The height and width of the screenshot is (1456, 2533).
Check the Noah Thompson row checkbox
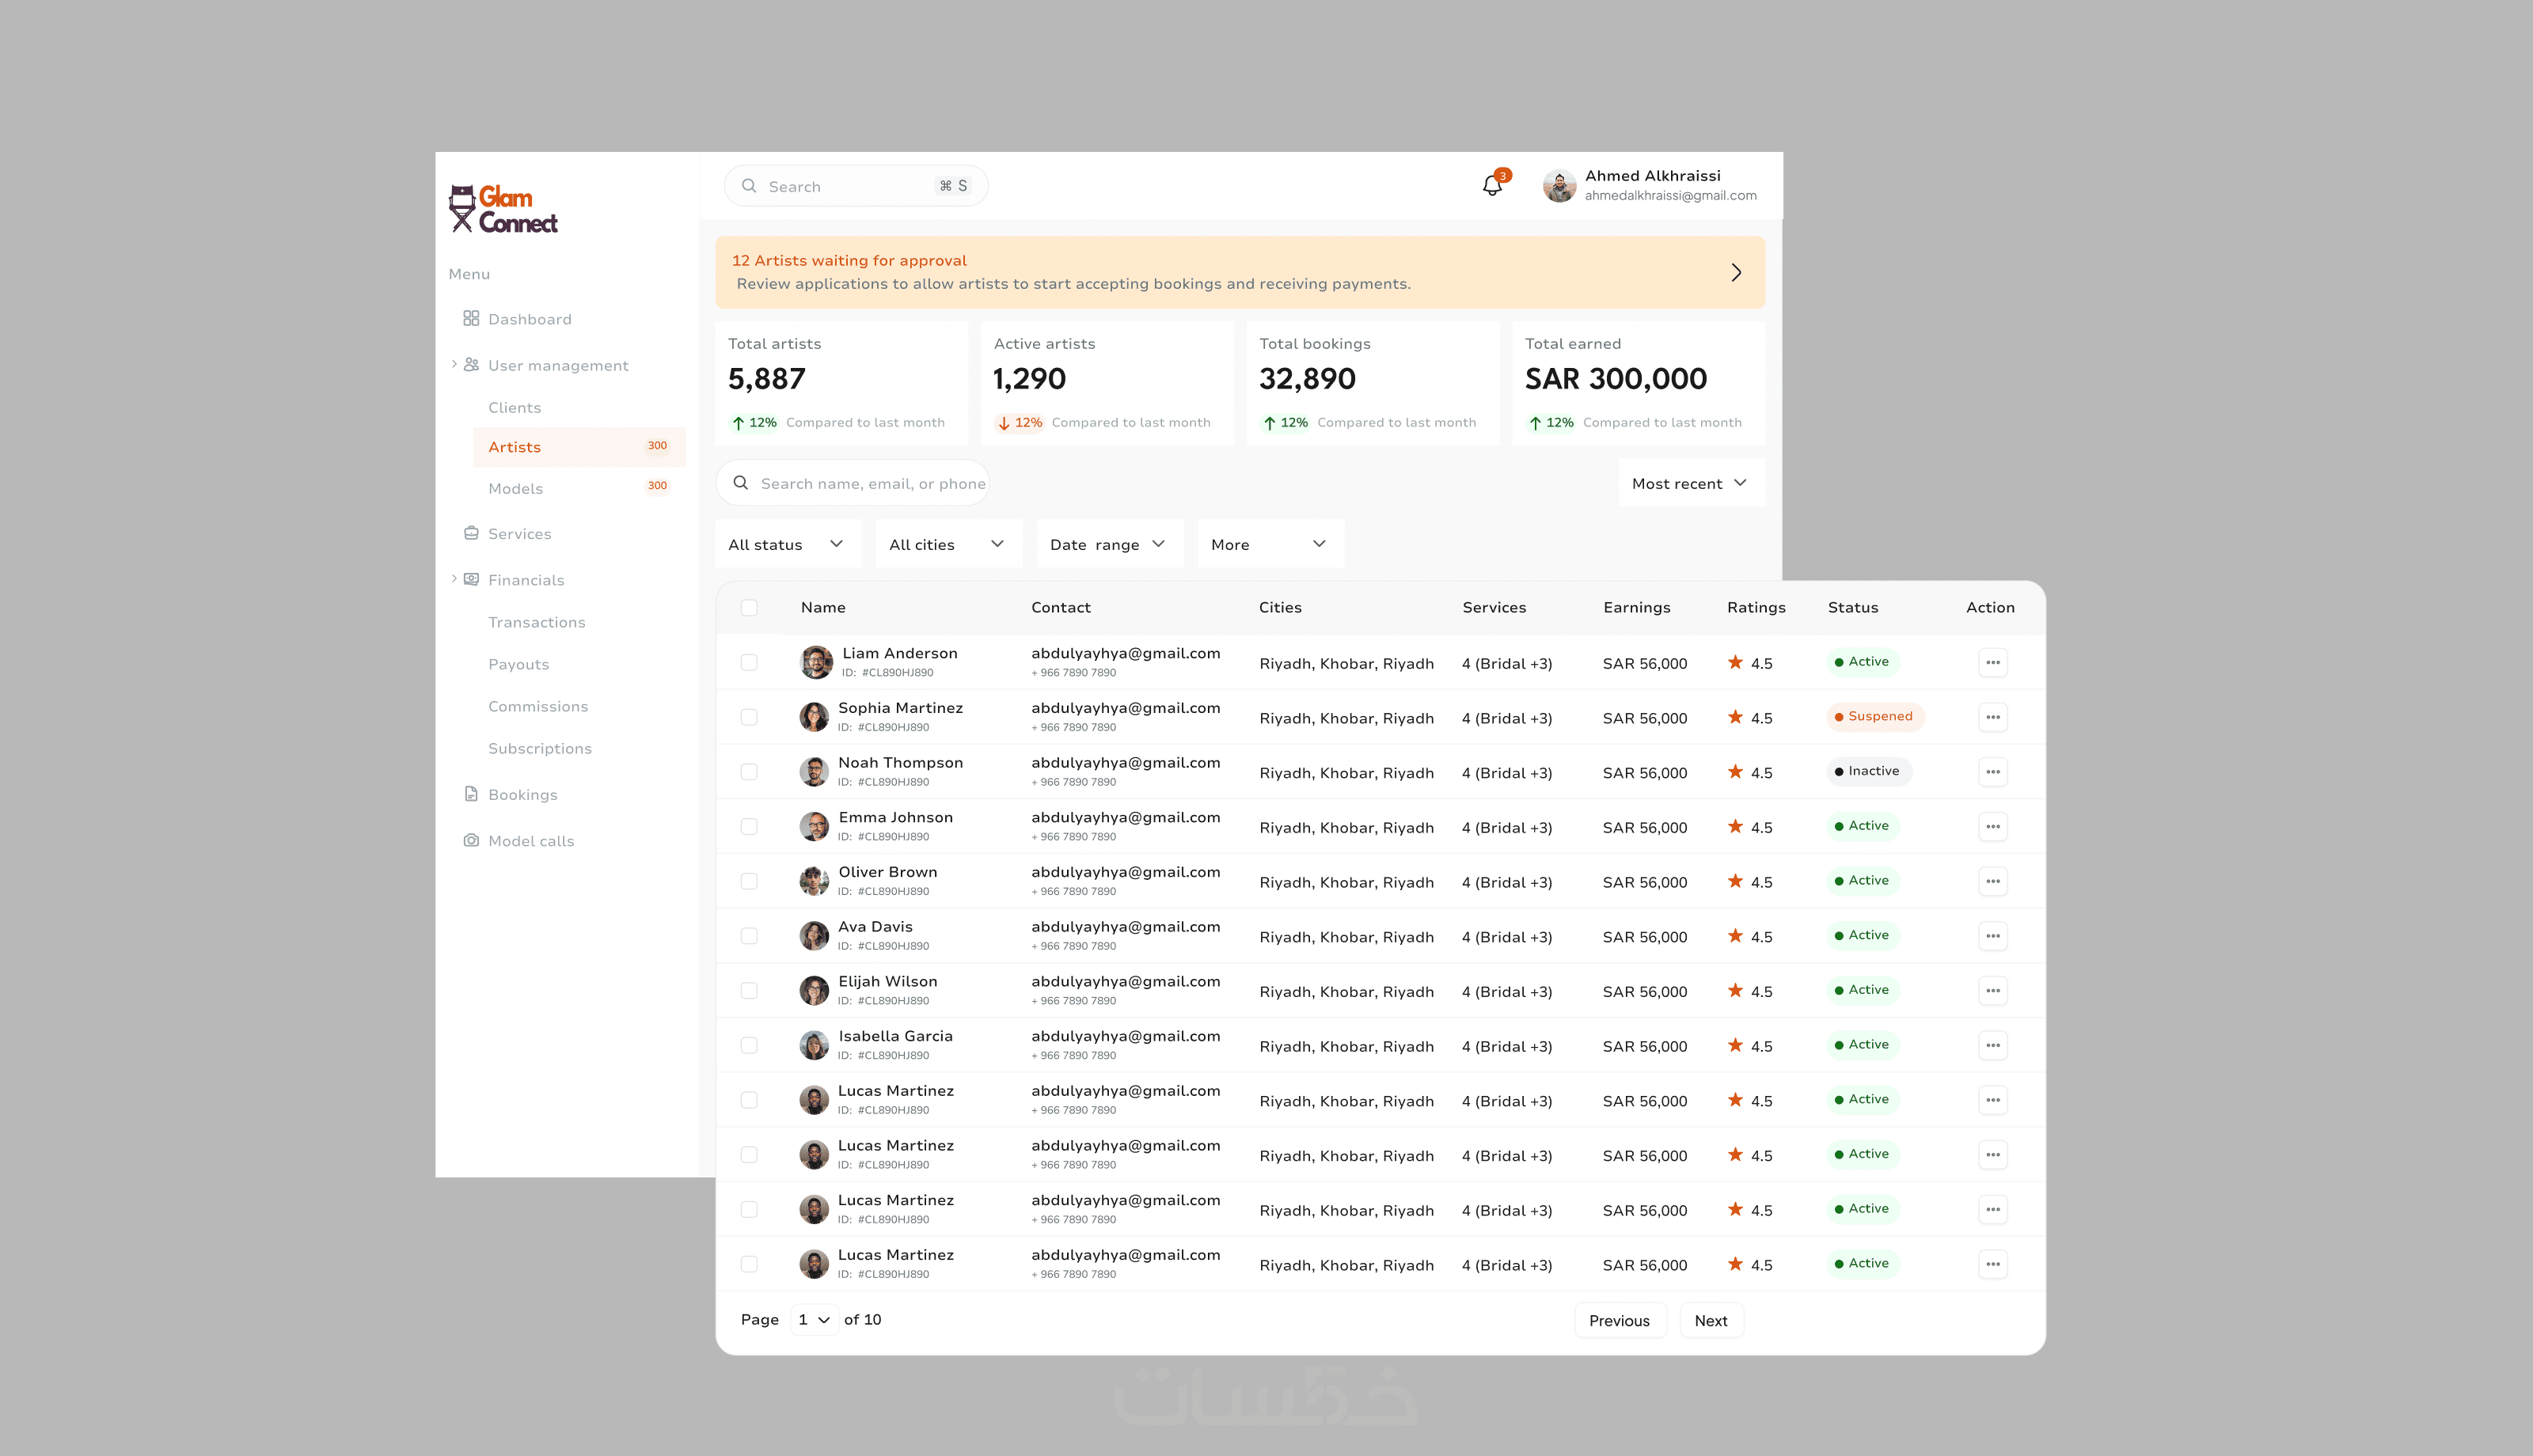click(749, 772)
